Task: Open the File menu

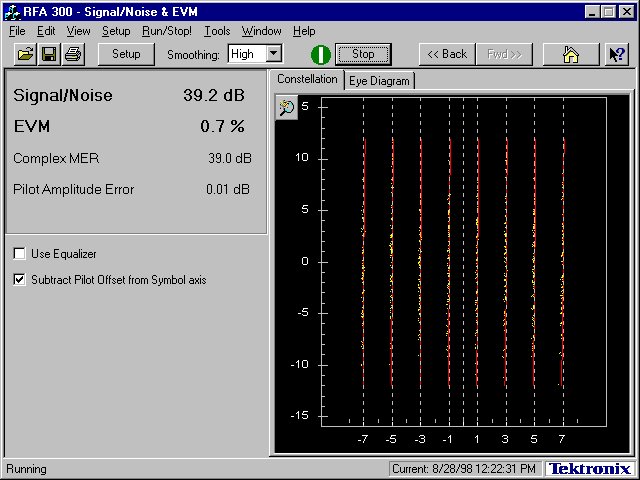Action: 17,31
